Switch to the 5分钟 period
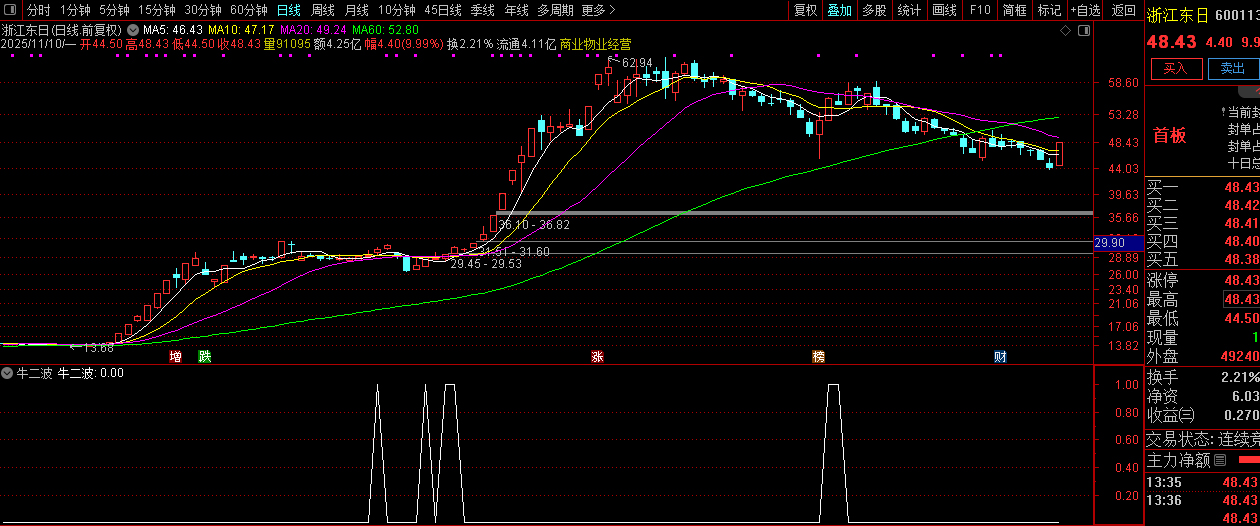The width and height of the screenshot is (1260, 526). pos(114,10)
